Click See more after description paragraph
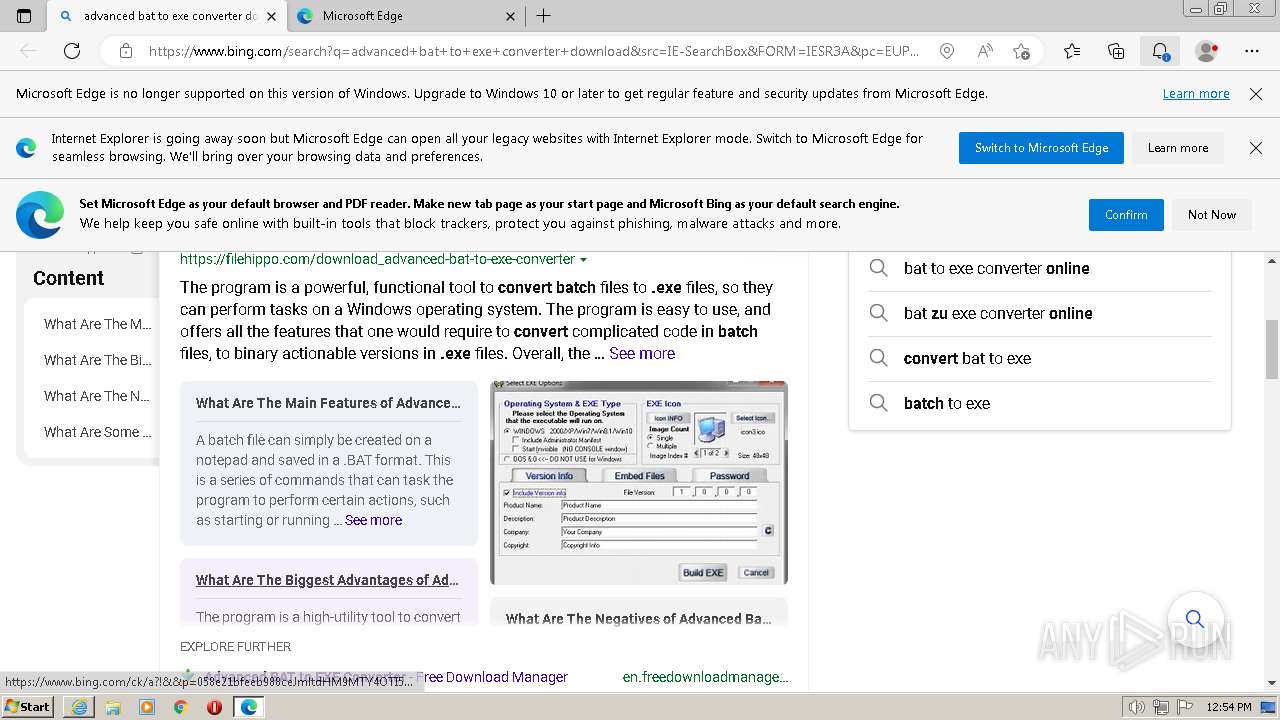The width and height of the screenshot is (1280, 720). pyautogui.click(x=642, y=353)
